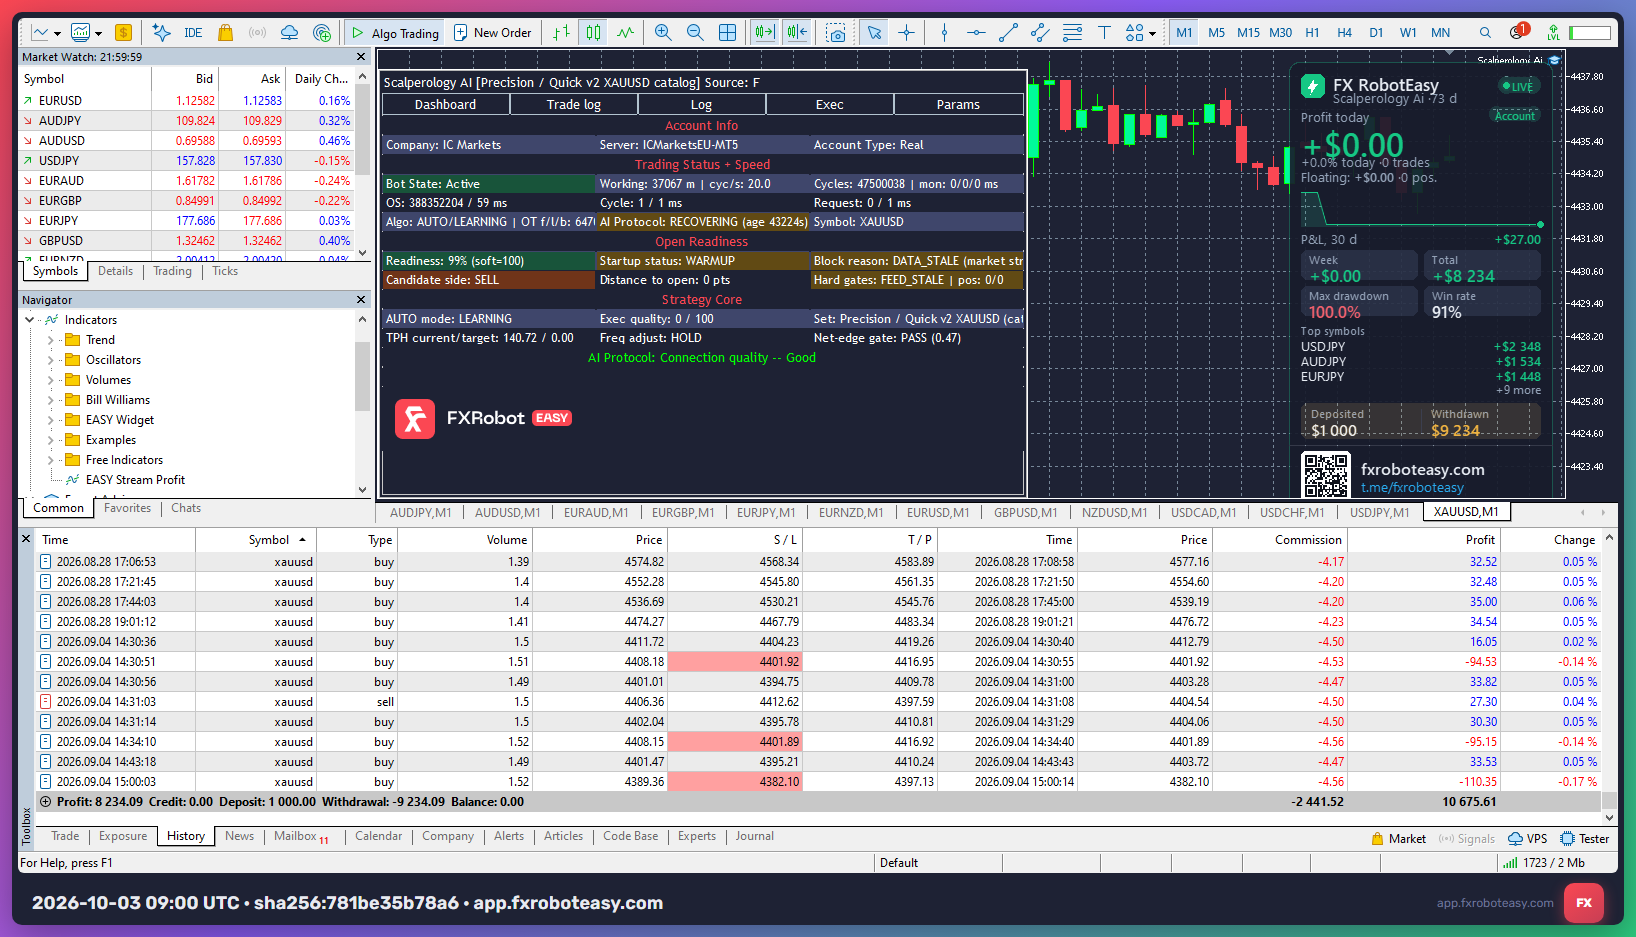
Task: Select the text label tool
Action: (1104, 33)
